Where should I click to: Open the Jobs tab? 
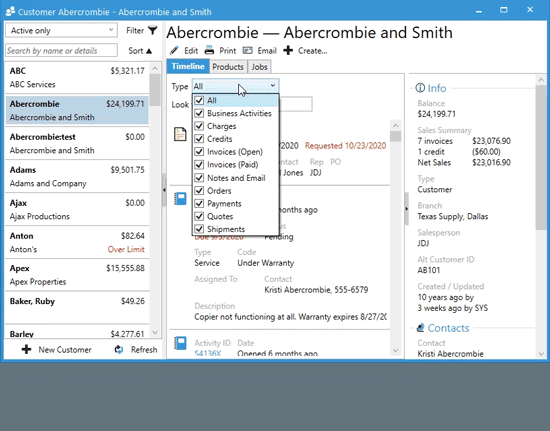pyautogui.click(x=260, y=67)
